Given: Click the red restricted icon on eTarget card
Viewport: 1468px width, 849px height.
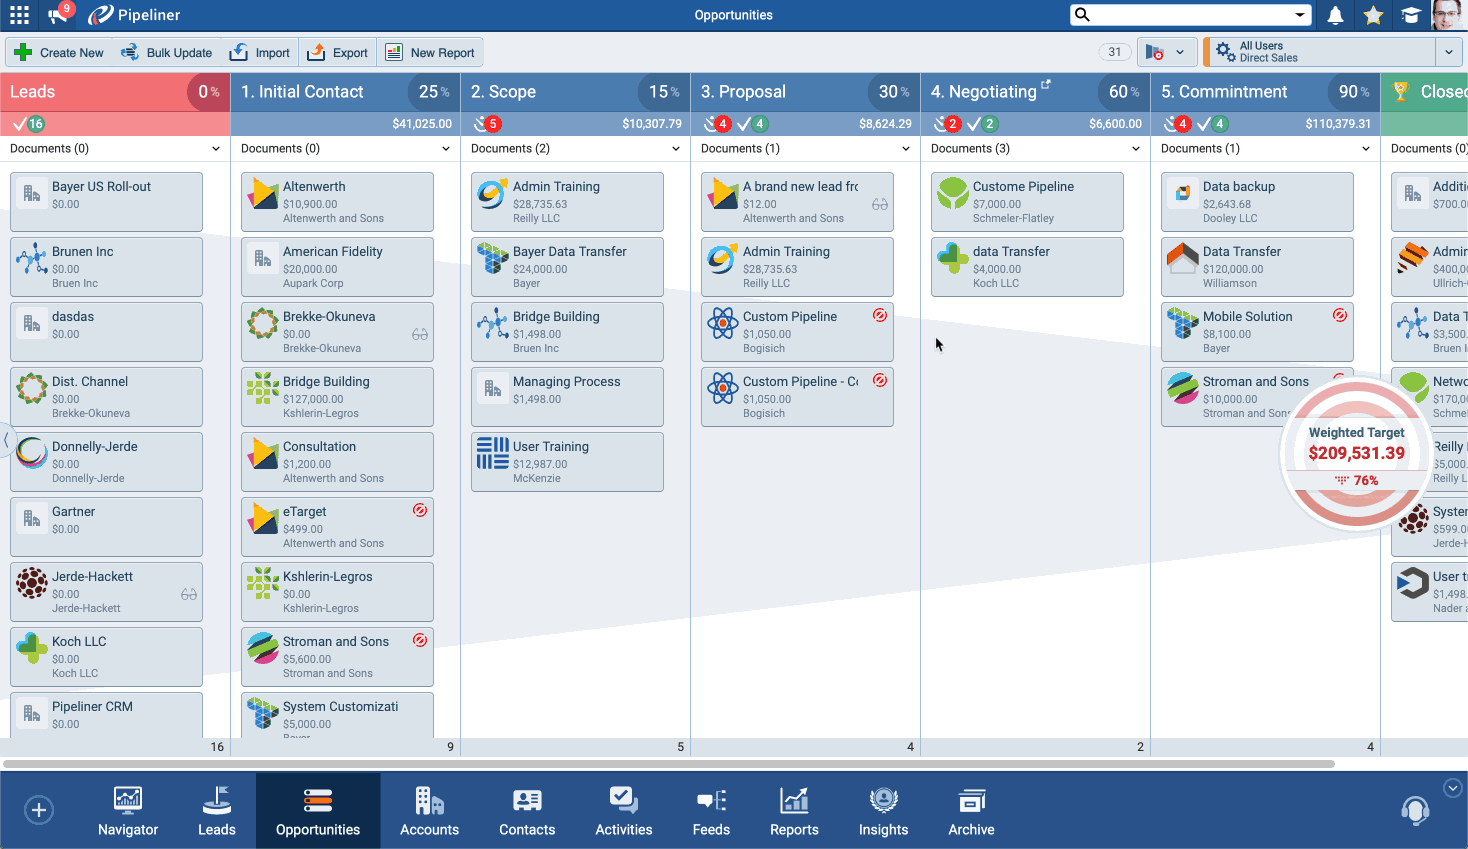Looking at the screenshot, I should (420, 510).
